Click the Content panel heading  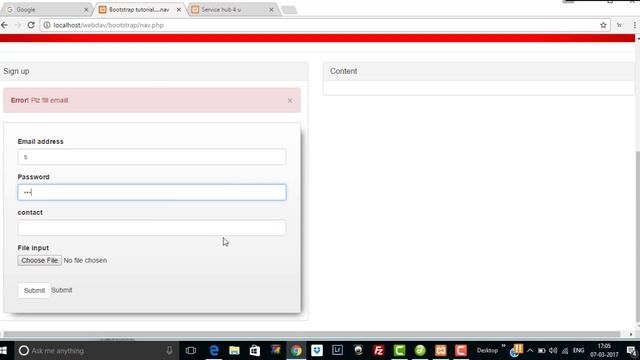point(344,71)
